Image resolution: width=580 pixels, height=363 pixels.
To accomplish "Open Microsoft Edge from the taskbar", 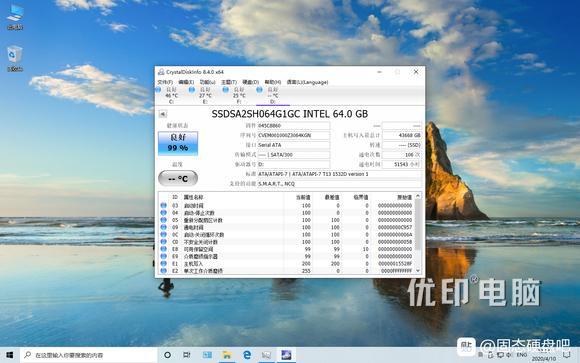I will tap(247, 355).
